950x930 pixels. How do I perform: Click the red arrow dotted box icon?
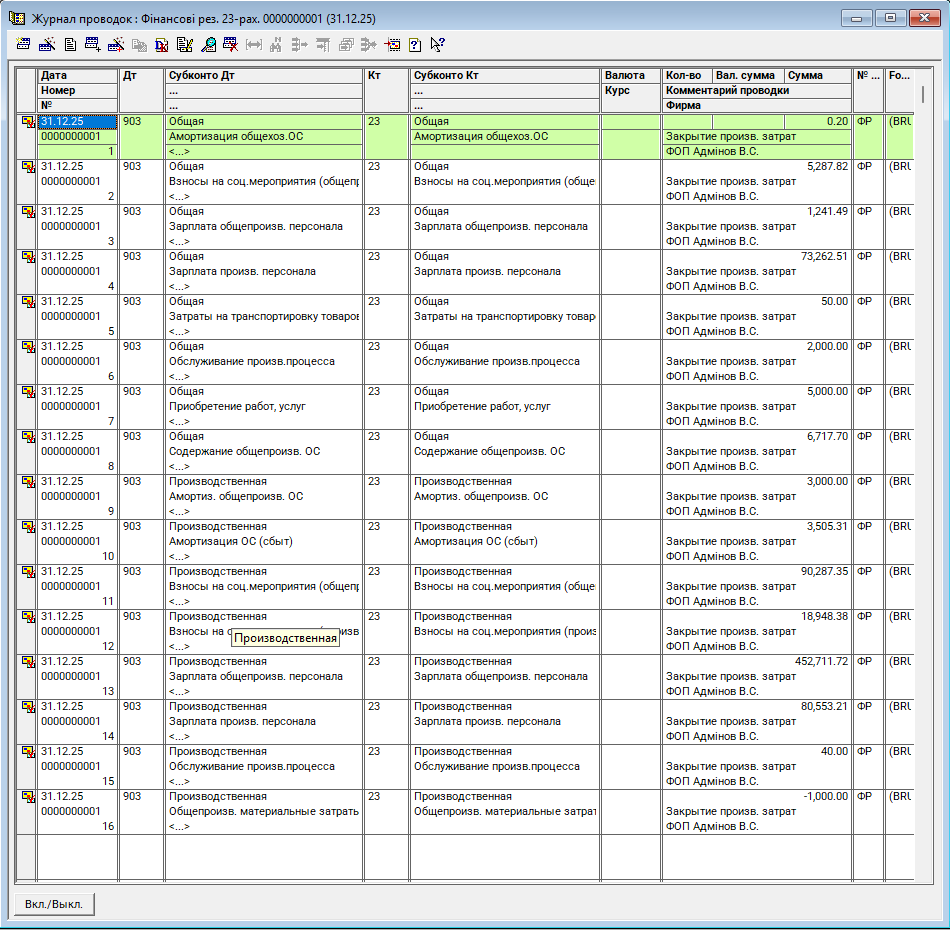tap(392, 44)
